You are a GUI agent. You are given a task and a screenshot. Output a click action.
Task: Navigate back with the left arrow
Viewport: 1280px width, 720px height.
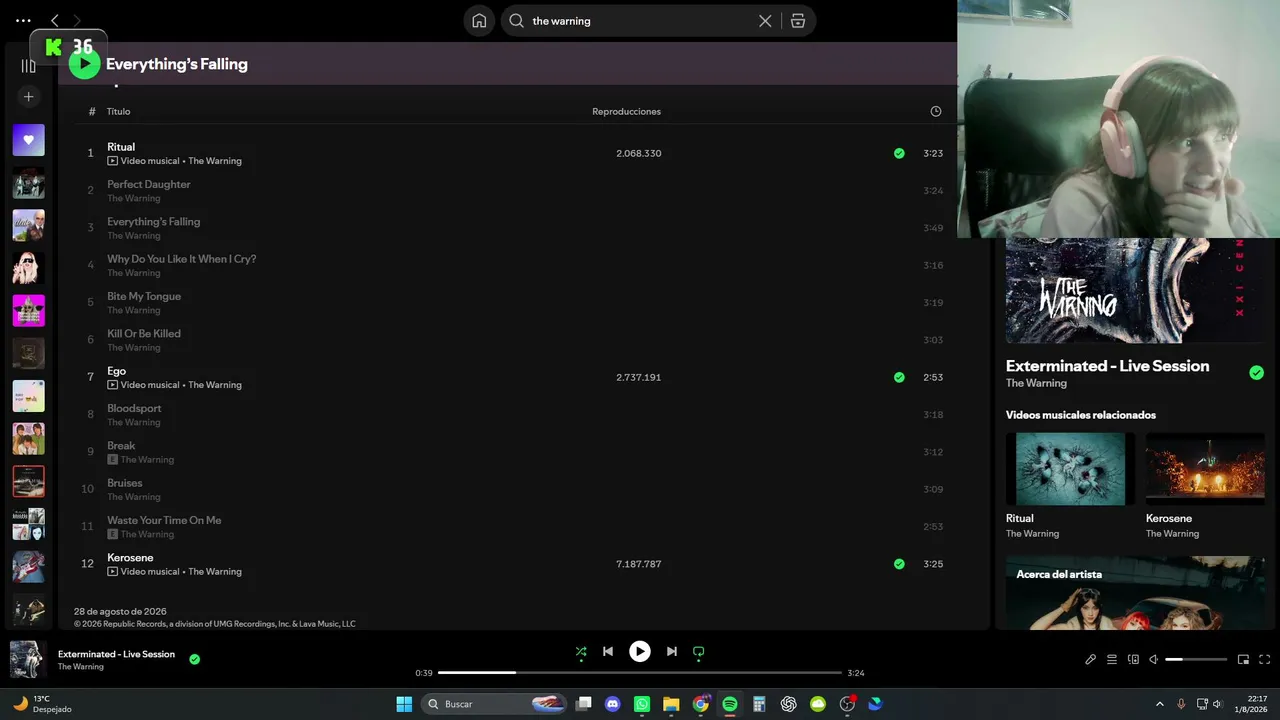pyautogui.click(x=55, y=20)
